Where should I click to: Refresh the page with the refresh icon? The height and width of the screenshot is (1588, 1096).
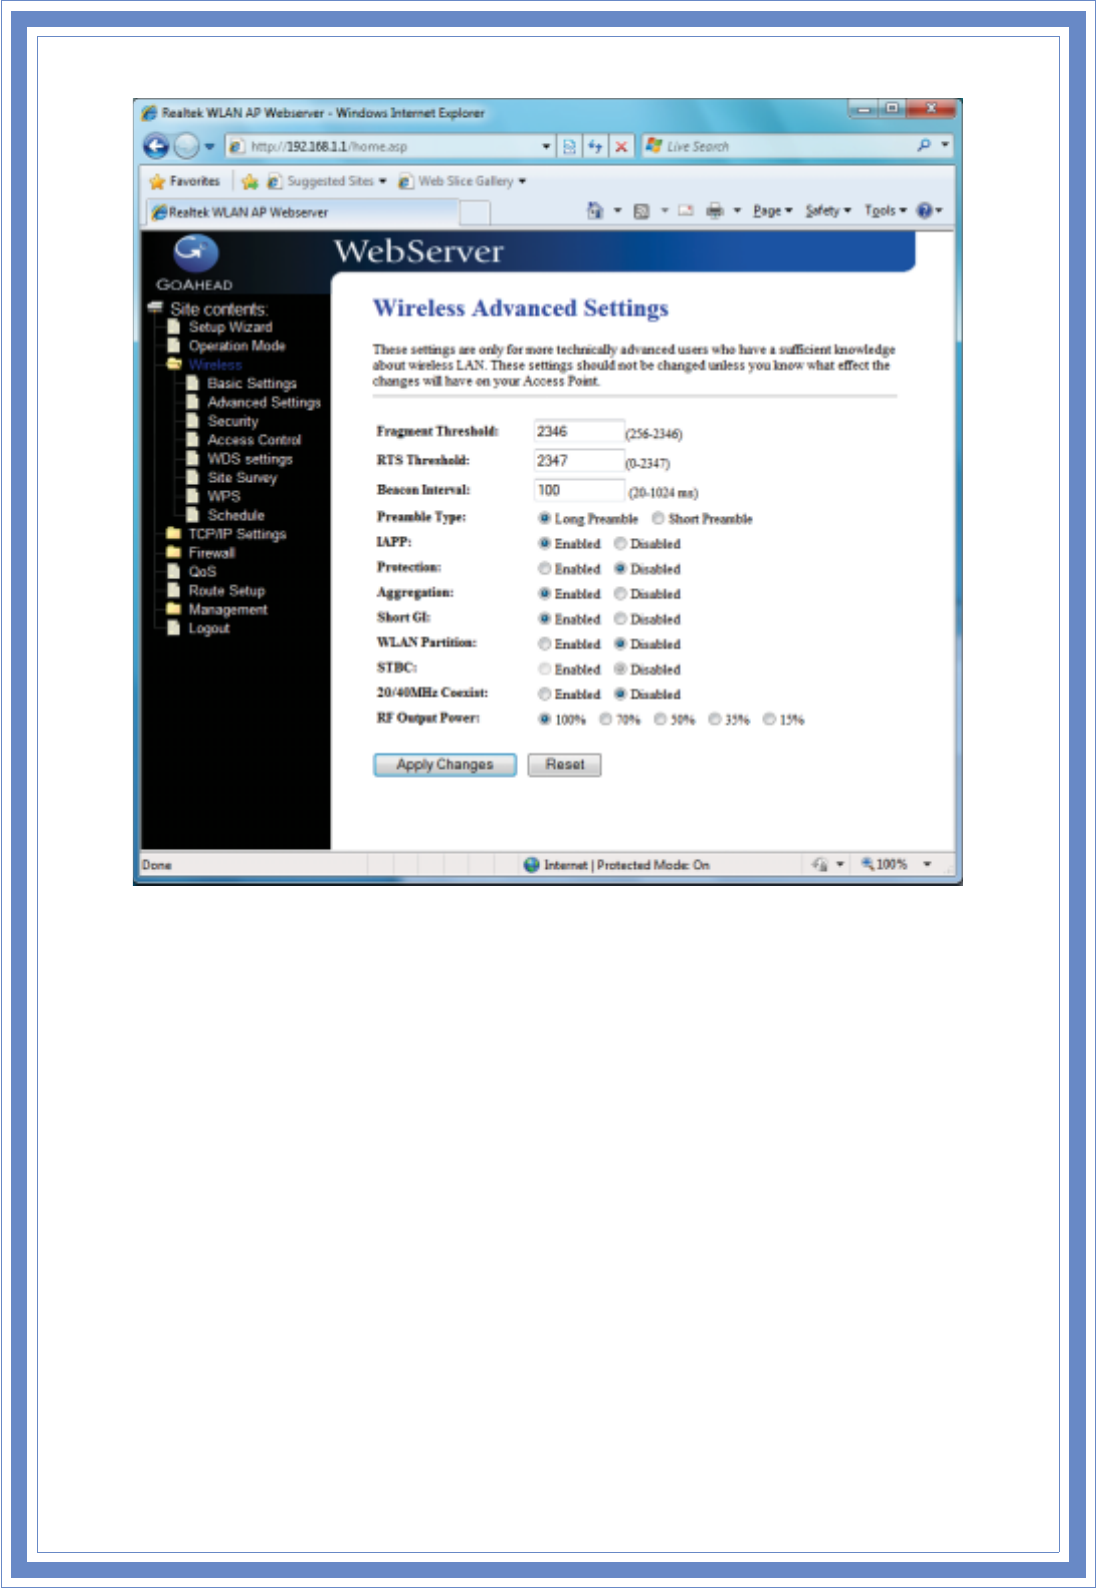coord(595,146)
